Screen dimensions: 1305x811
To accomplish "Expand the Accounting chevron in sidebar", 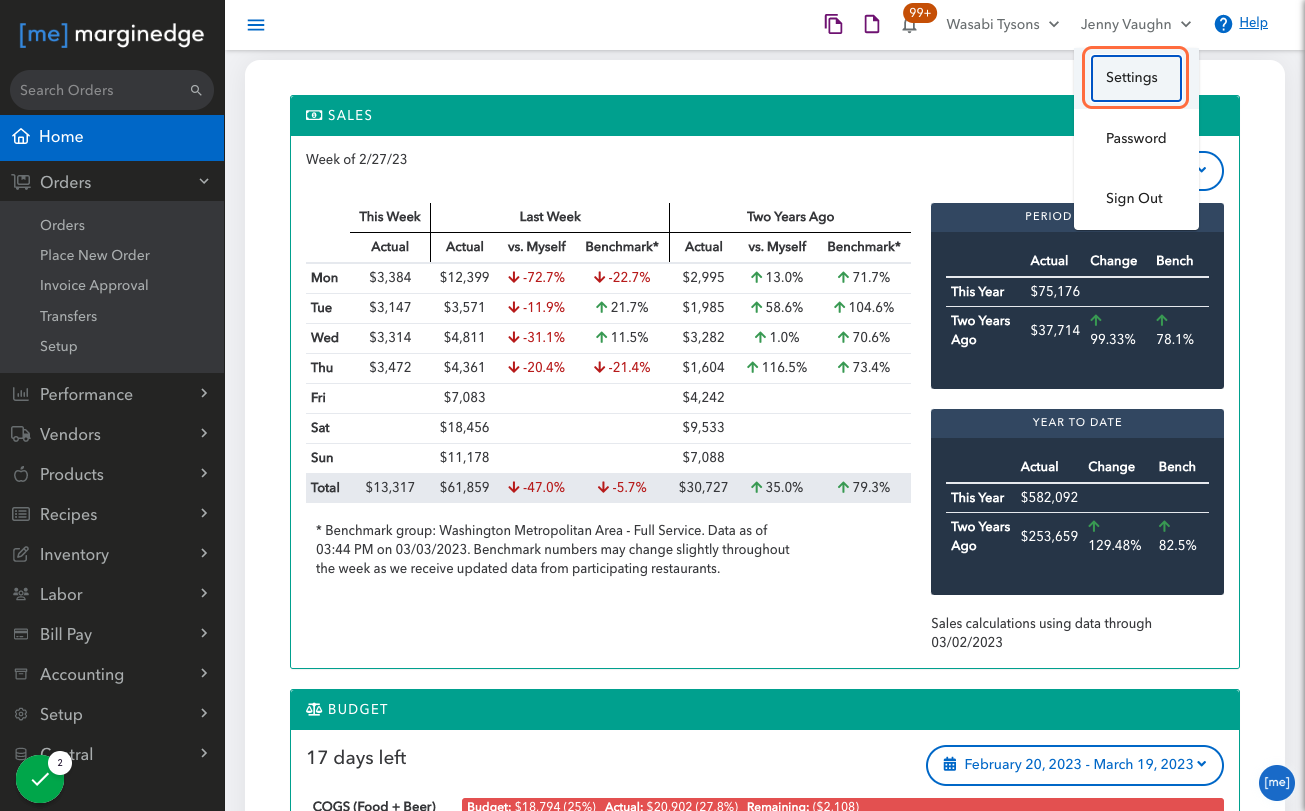I will (x=204, y=673).
